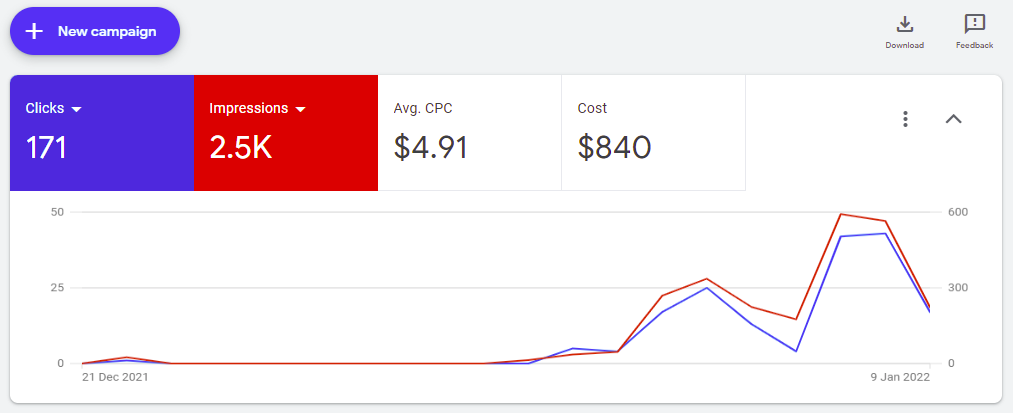Click the plus icon on New campaign

(x=34, y=31)
